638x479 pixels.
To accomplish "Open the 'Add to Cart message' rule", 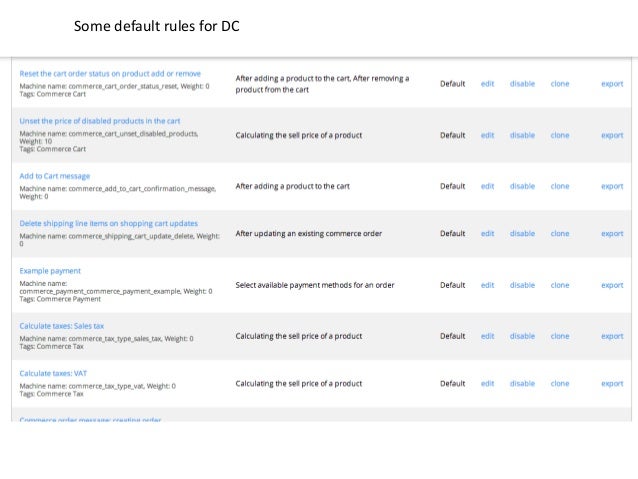I will click(x=55, y=176).
